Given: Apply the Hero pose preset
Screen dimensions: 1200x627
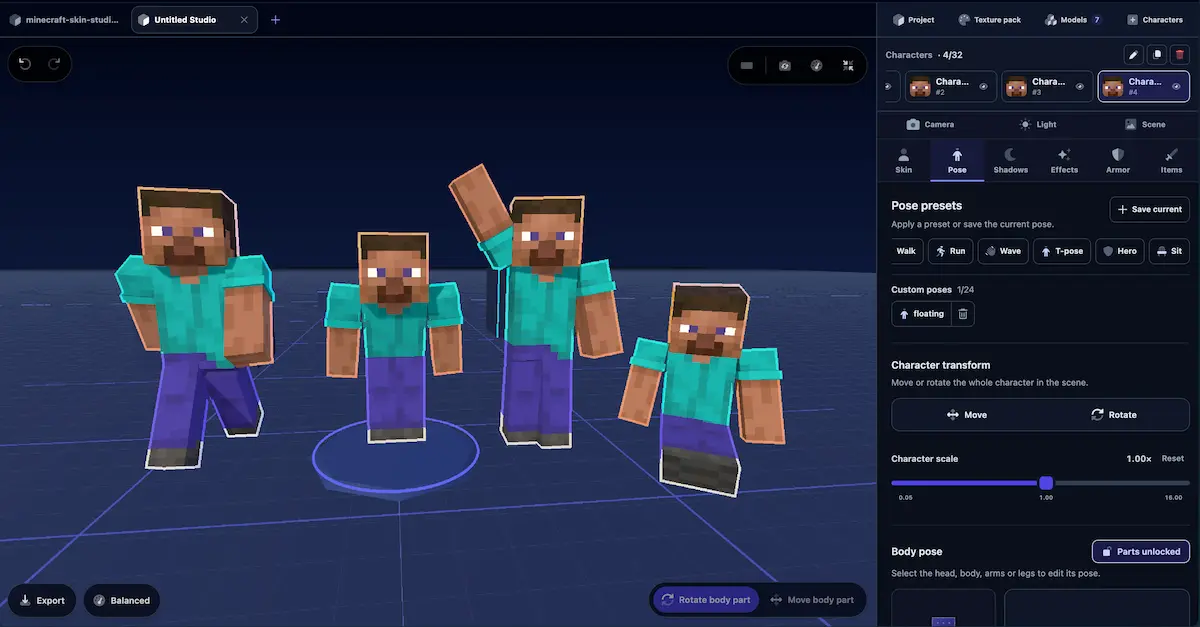Looking at the screenshot, I should pyautogui.click(x=1119, y=251).
